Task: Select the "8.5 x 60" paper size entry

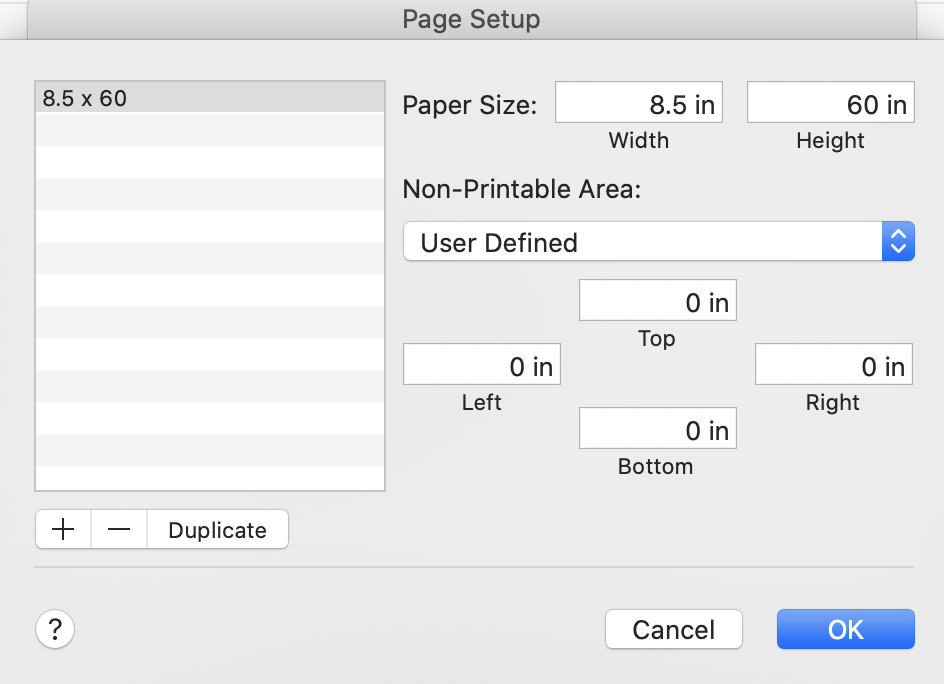Action: [210, 98]
